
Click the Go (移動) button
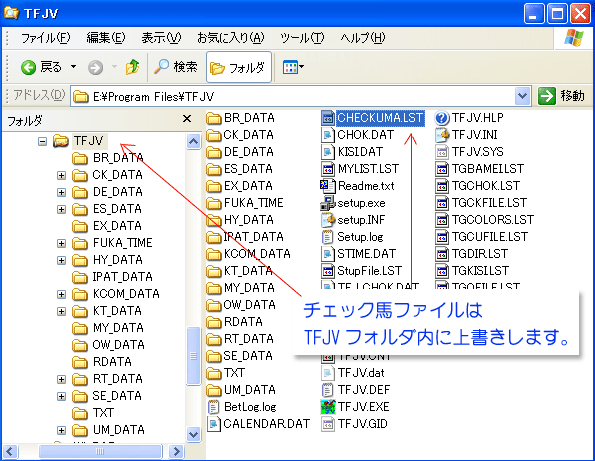561,96
